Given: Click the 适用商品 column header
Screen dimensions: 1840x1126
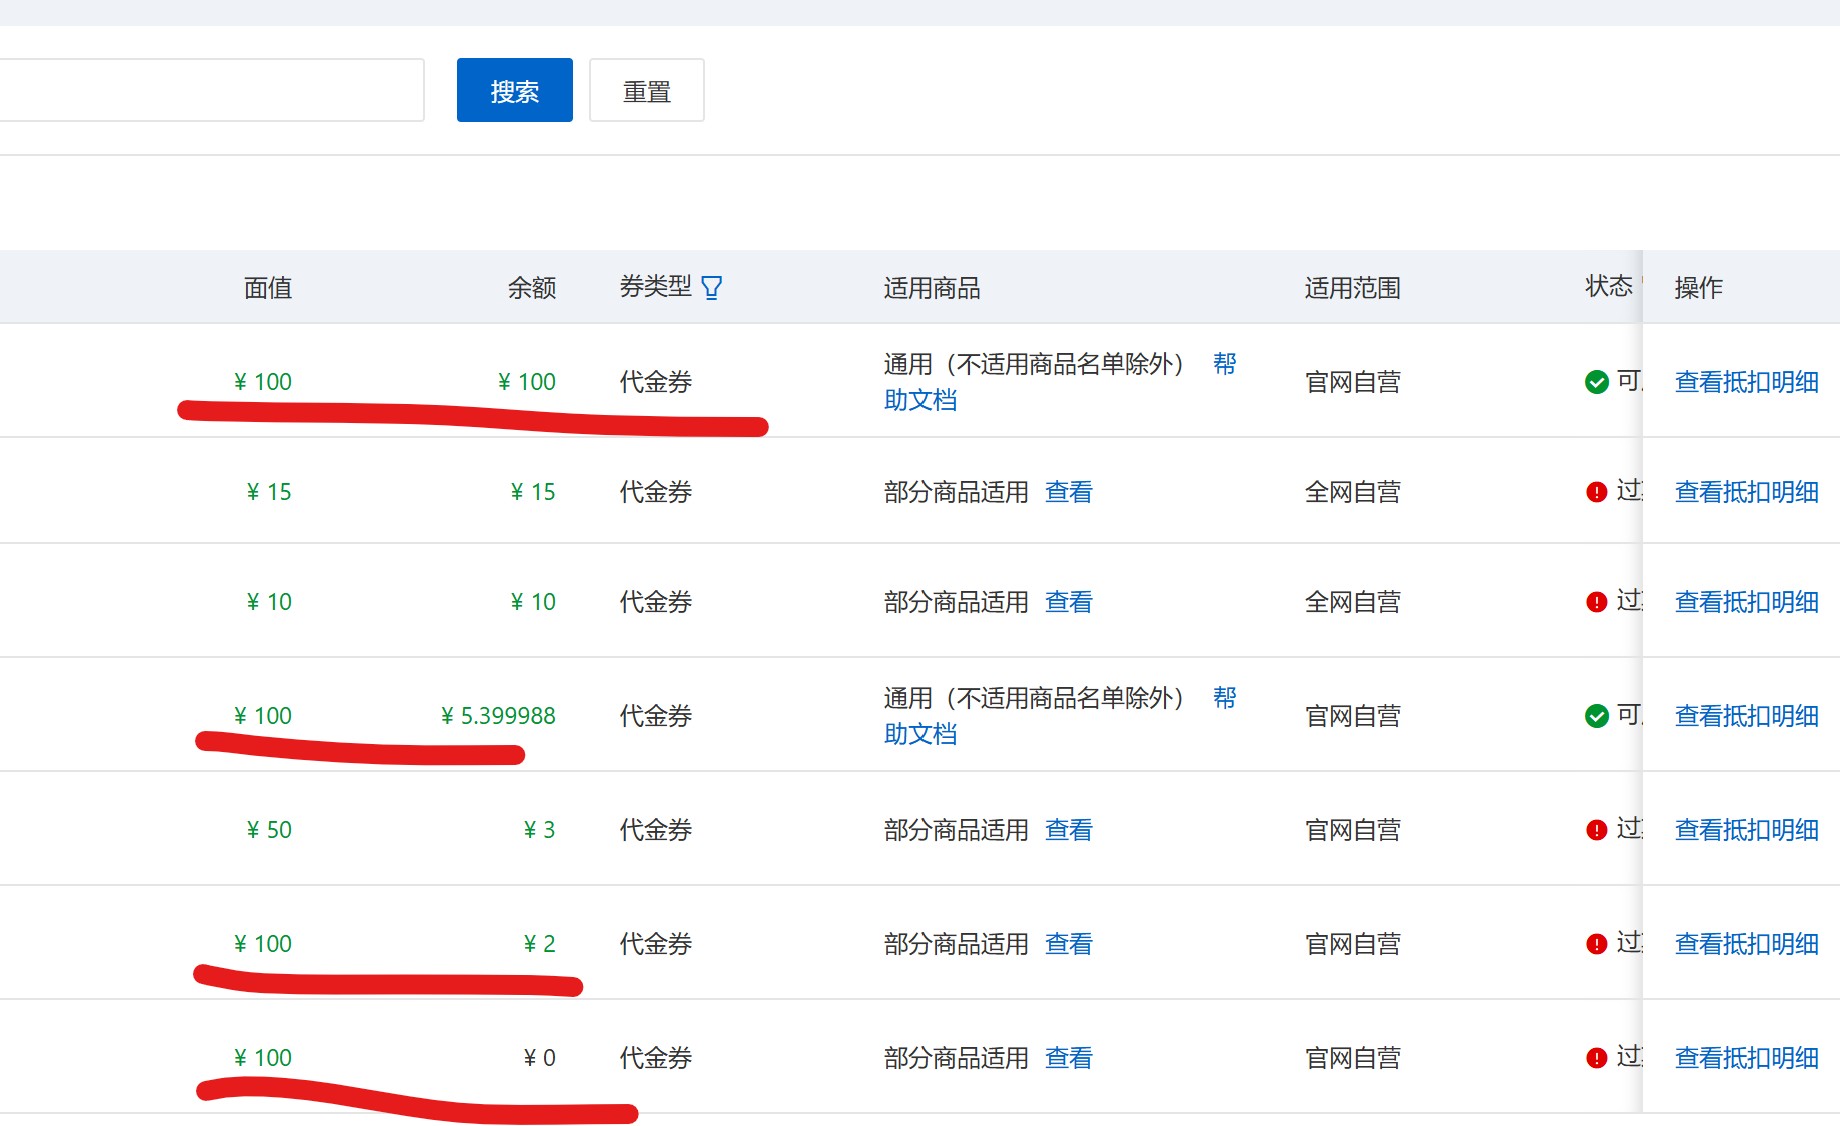Looking at the screenshot, I should click(x=931, y=289).
